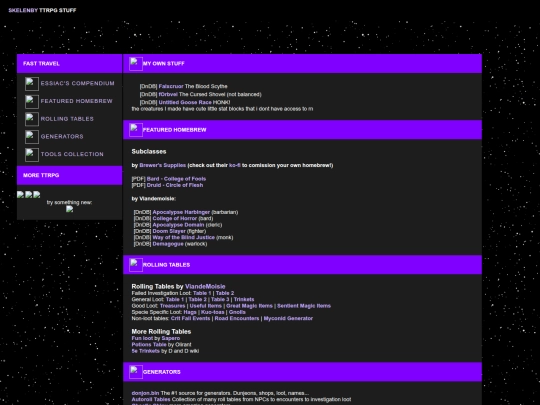Open the Untitled Goose Race link
540x405 pixels.
coord(185,102)
